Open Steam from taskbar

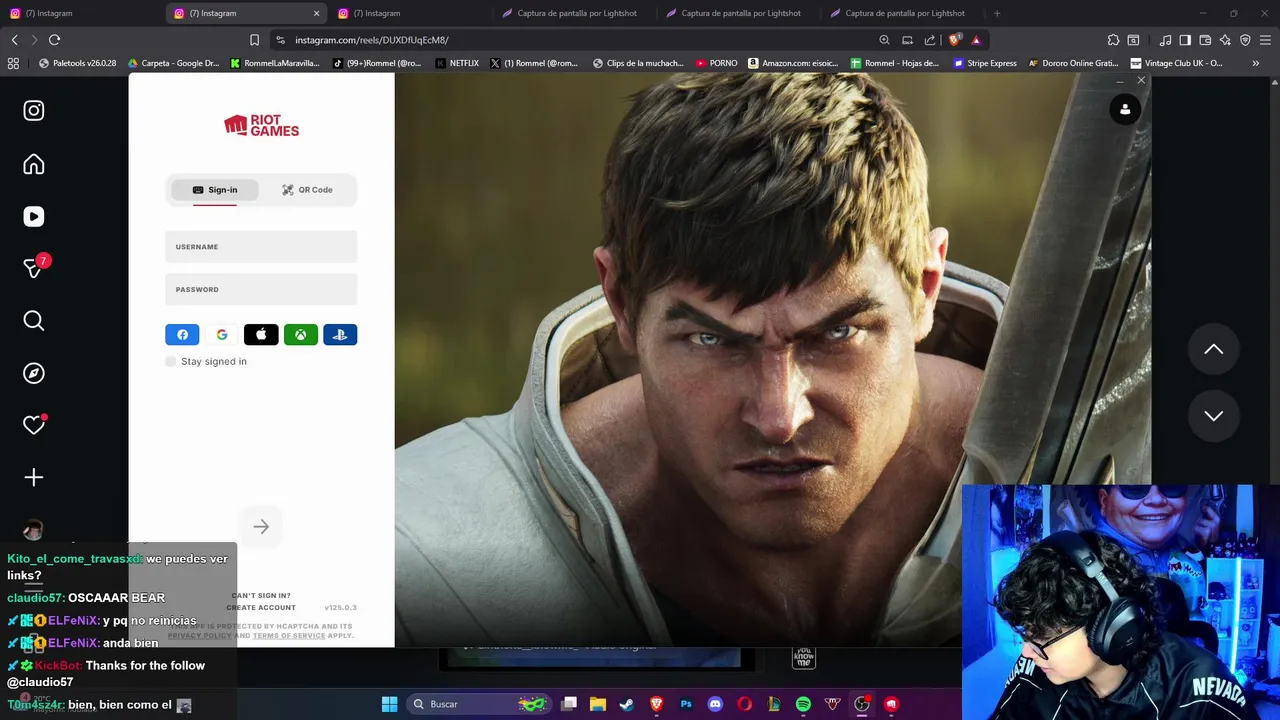(x=626, y=704)
